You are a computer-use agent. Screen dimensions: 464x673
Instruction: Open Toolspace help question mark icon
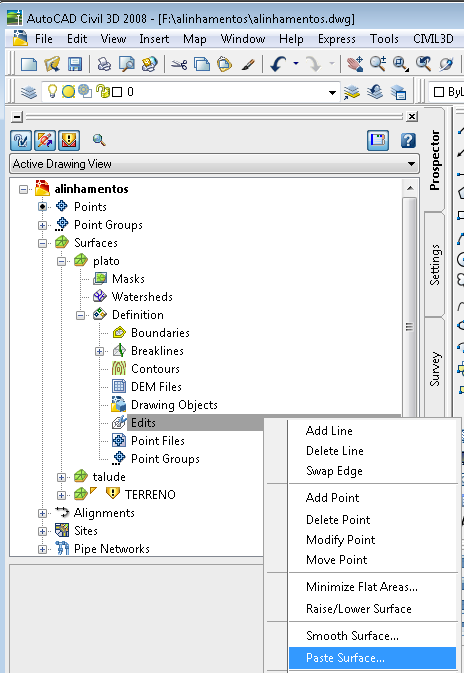408,140
